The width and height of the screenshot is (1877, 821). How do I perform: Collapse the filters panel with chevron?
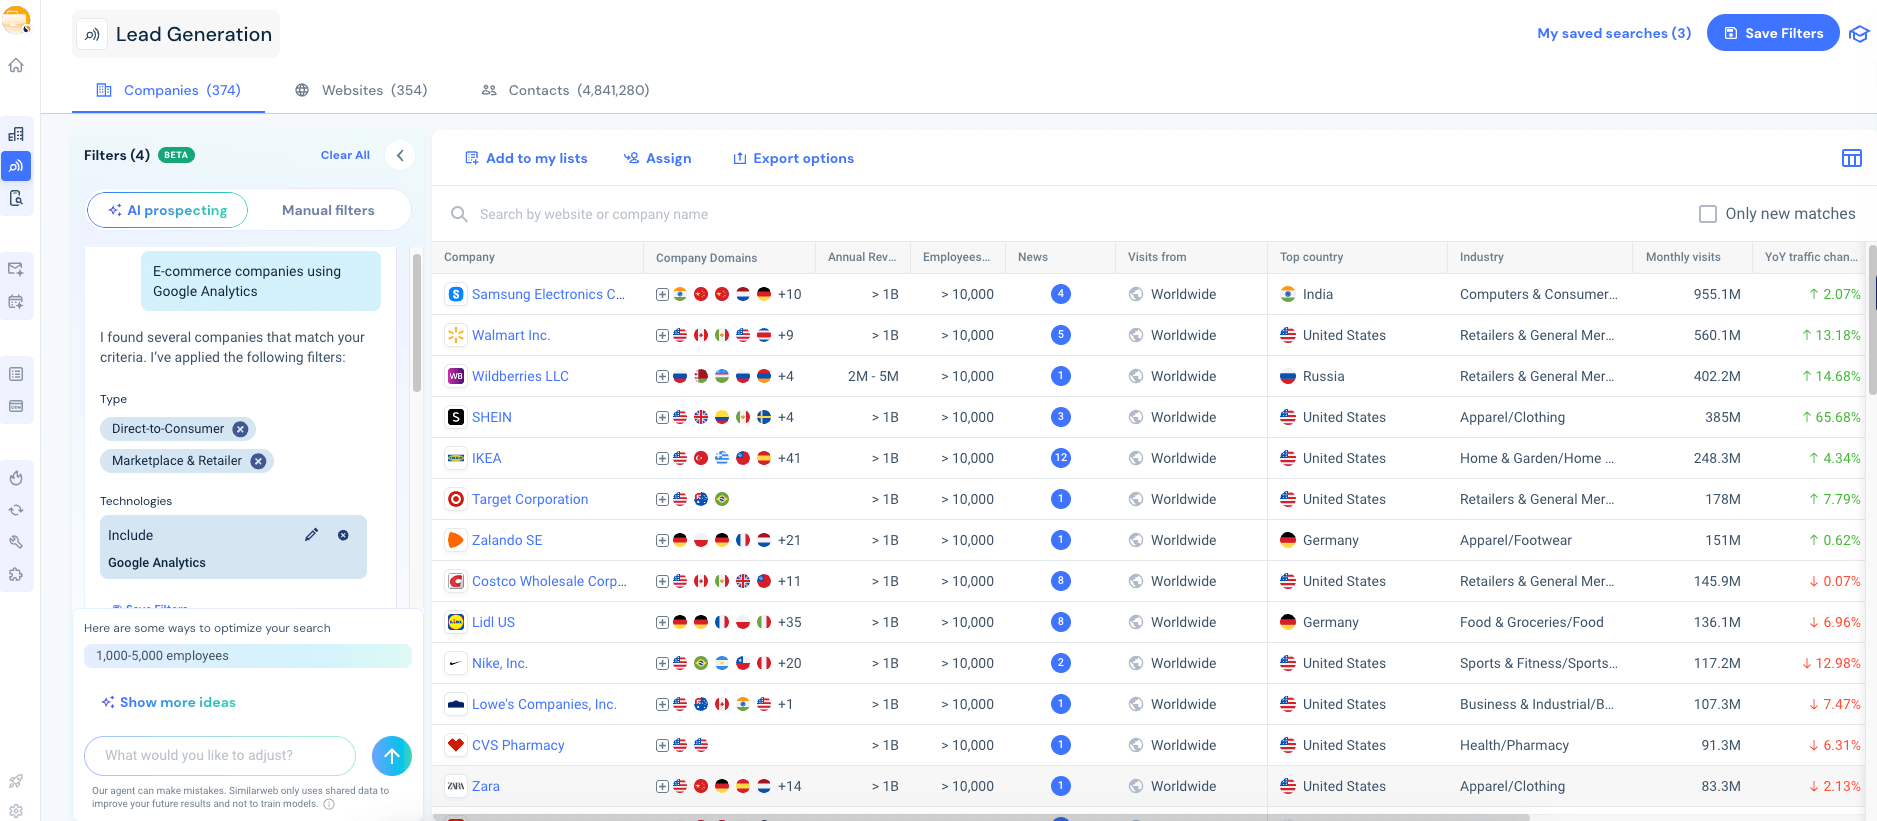400,155
